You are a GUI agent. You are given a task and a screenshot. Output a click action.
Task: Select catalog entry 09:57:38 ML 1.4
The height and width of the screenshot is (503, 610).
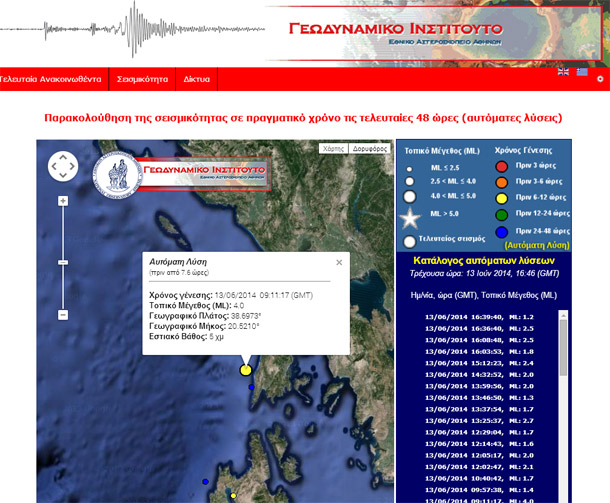click(479, 490)
